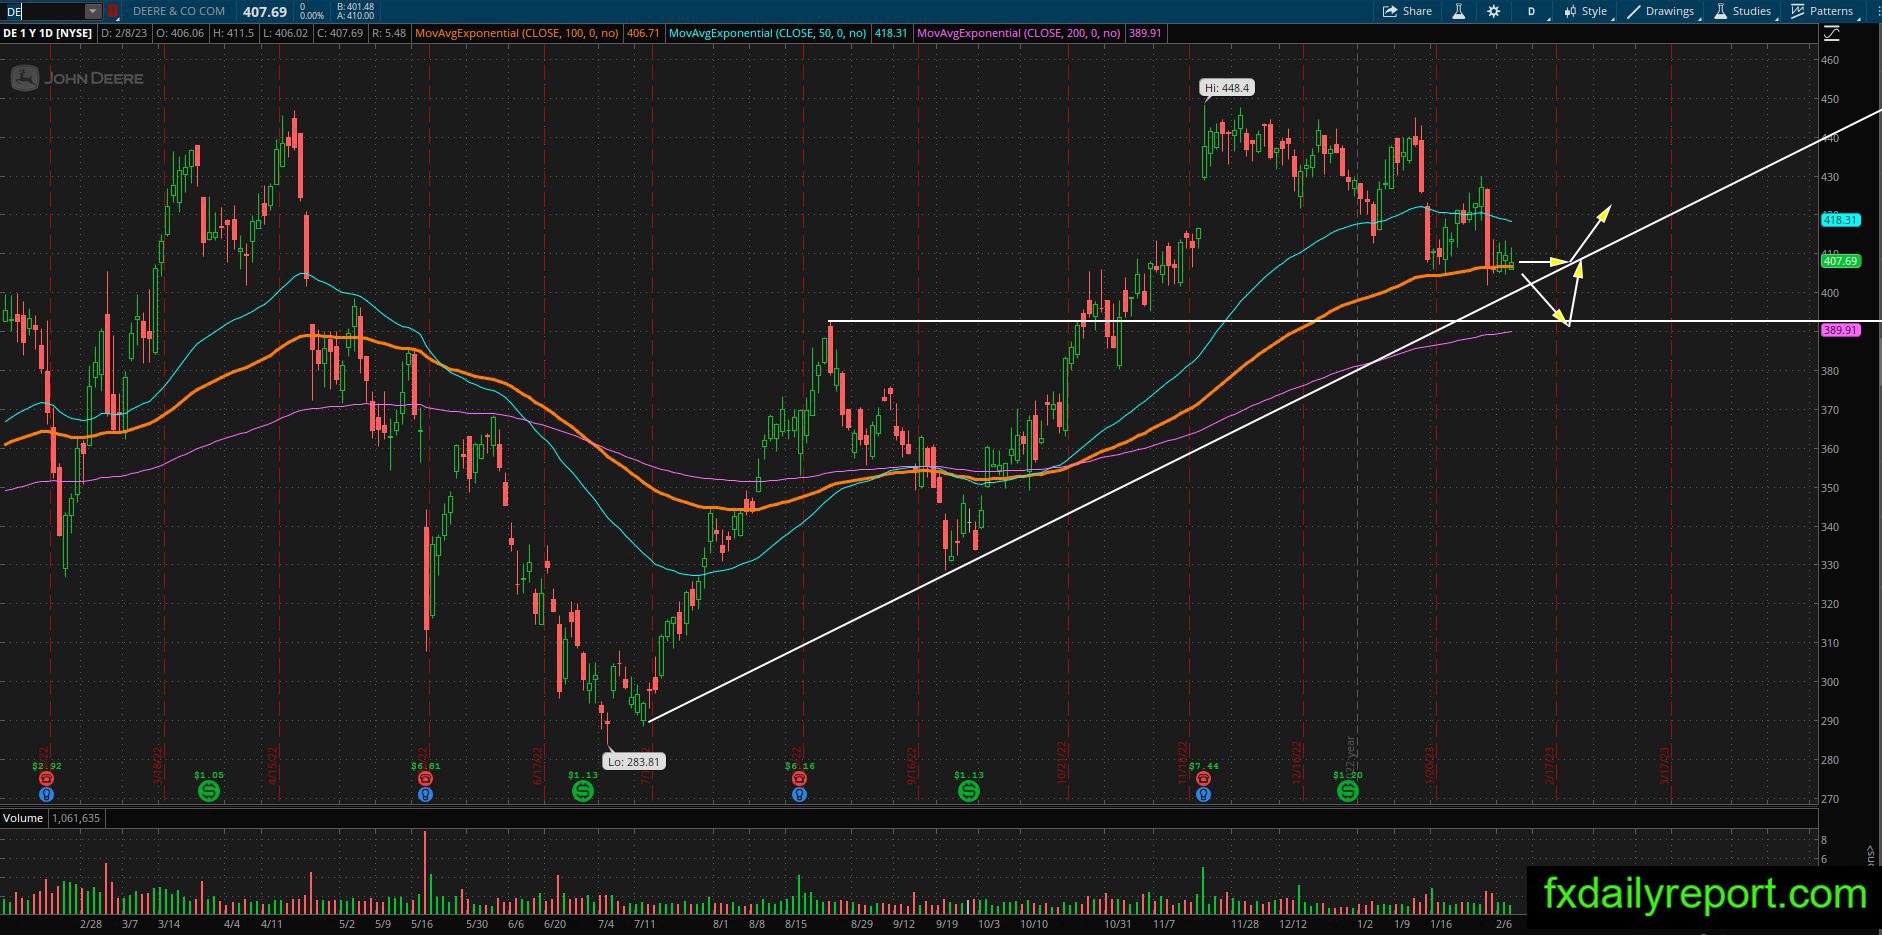Click the 5/16 date on time axis
The image size is (1882, 935).
coord(422,924)
